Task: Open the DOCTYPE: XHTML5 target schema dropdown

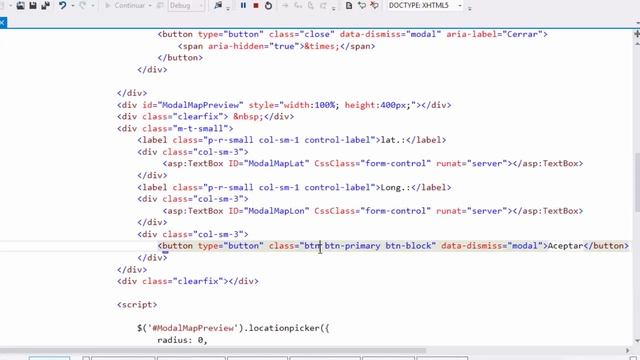Action: [425, 5]
